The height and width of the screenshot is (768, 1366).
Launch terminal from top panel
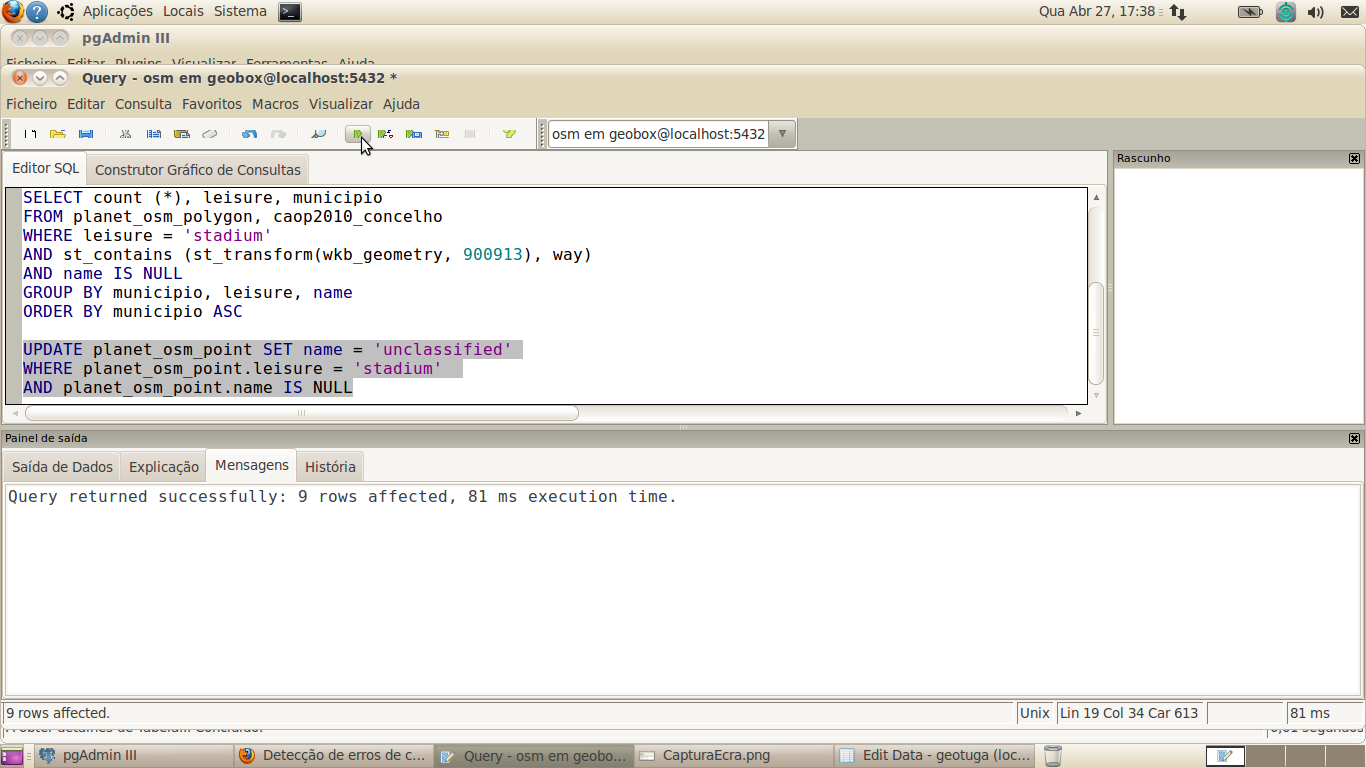point(289,12)
